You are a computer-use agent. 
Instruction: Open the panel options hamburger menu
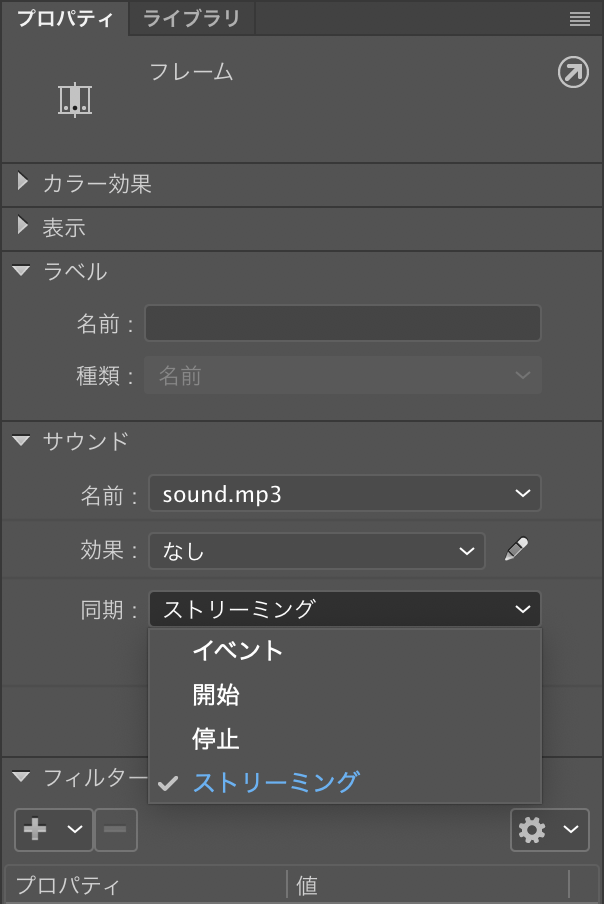tap(579, 19)
